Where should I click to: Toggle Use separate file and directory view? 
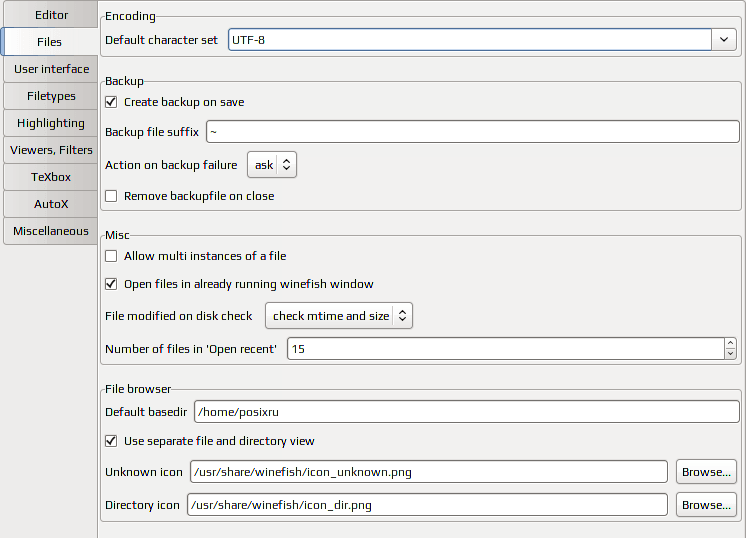tap(111, 441)
